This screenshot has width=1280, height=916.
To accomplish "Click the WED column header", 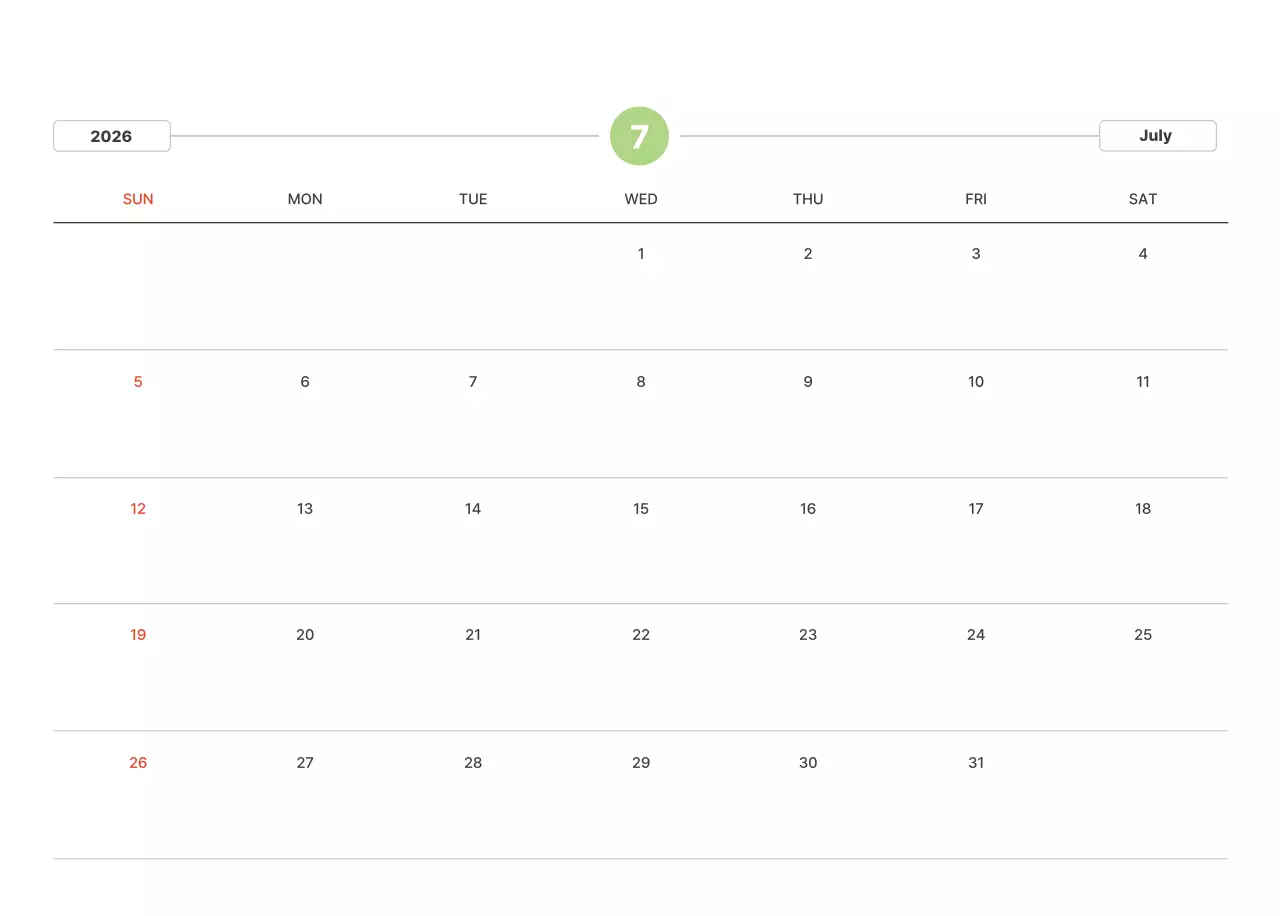I will 641,199.
